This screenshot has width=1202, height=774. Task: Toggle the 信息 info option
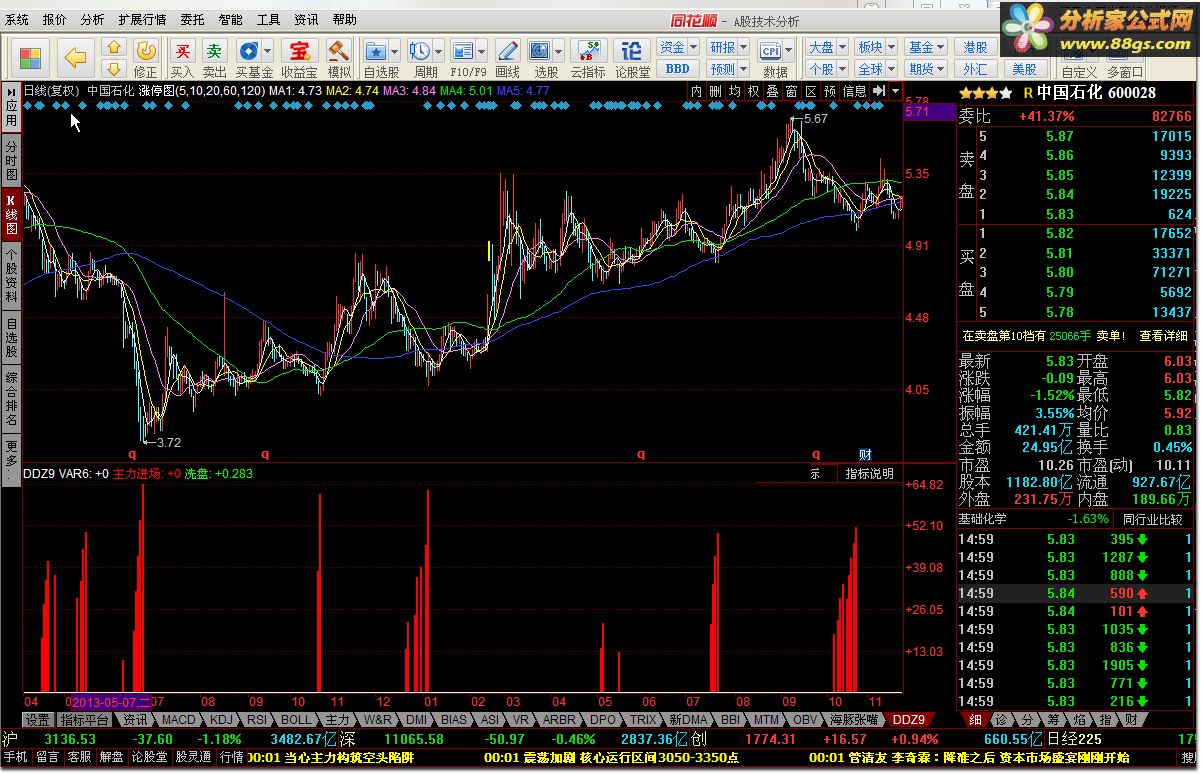point(855,91)
